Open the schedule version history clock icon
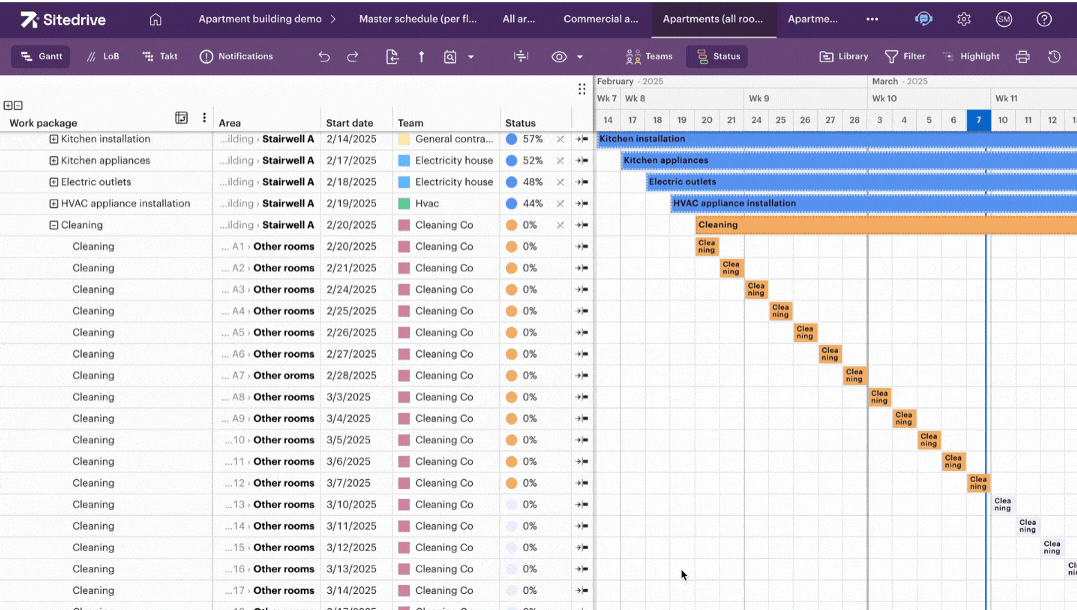 tap(1056, 56)
